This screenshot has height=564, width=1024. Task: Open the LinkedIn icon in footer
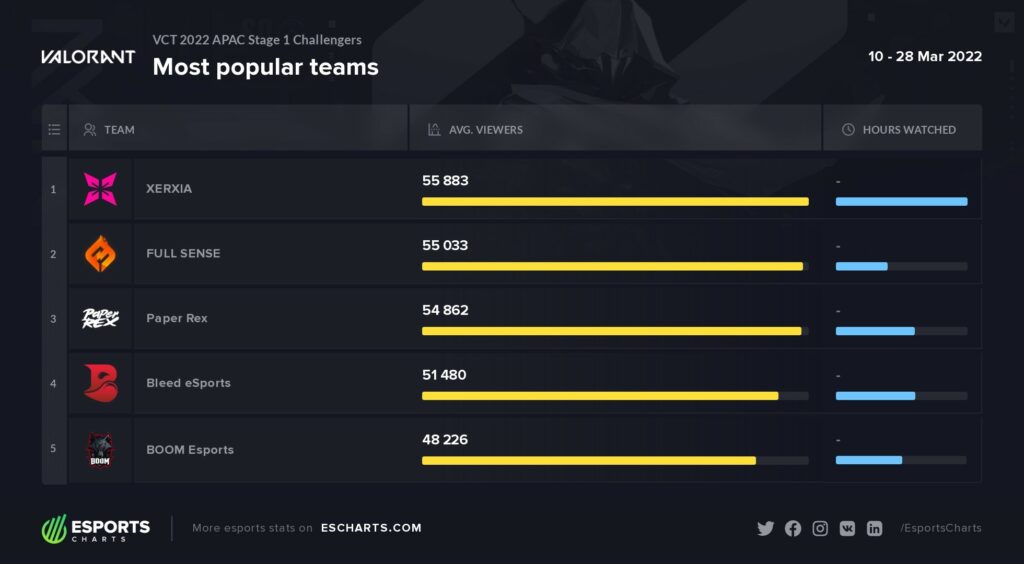pos(874,529)
